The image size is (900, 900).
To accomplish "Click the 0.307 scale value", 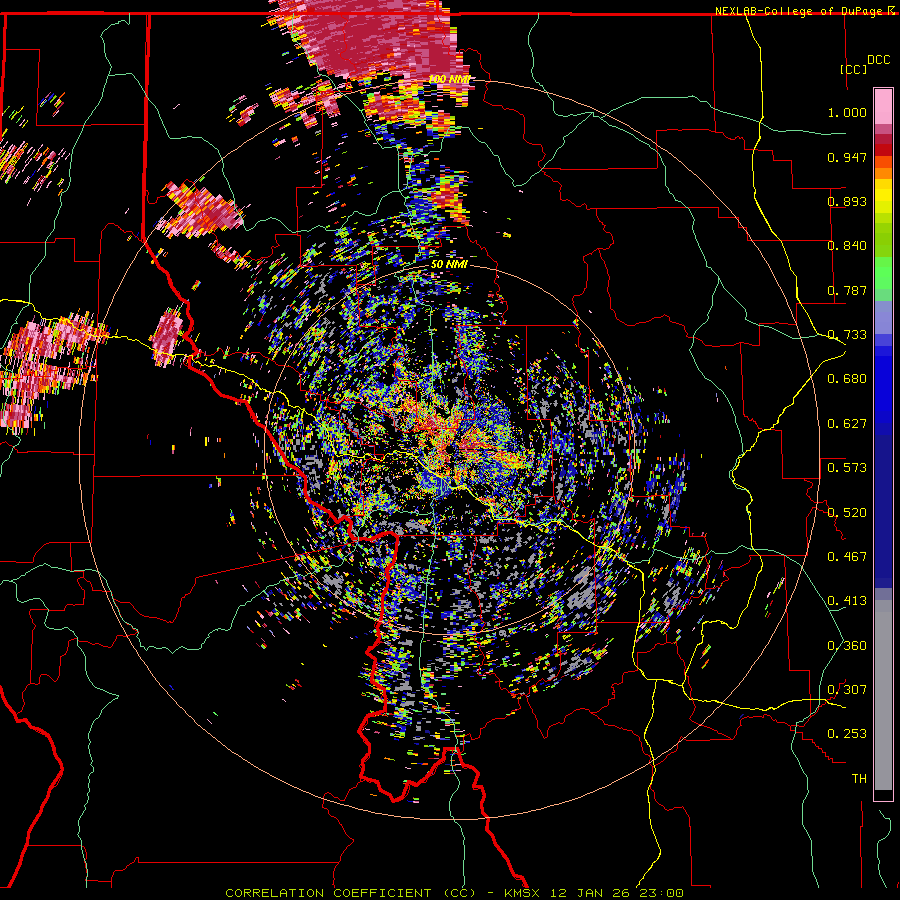I will [847, 690].
